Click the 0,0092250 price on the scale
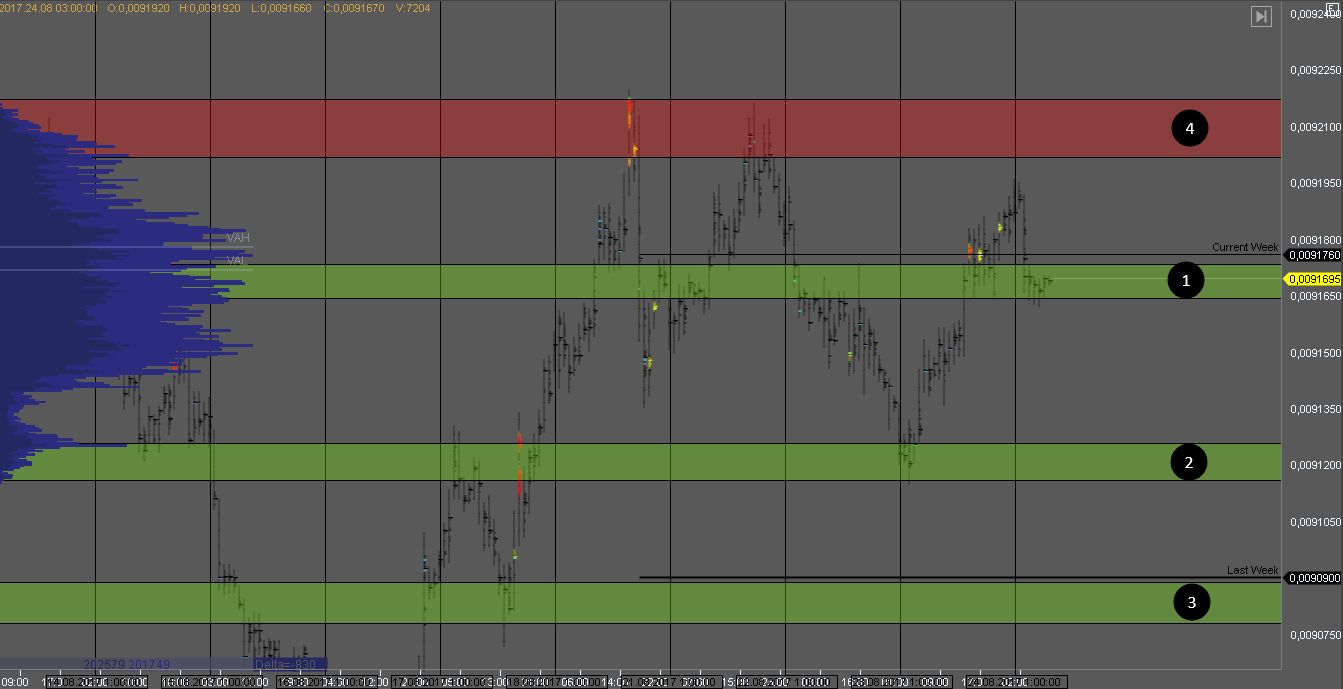Image resolution: width=1343 pixels, height=689 pixels. point(1315,70)
